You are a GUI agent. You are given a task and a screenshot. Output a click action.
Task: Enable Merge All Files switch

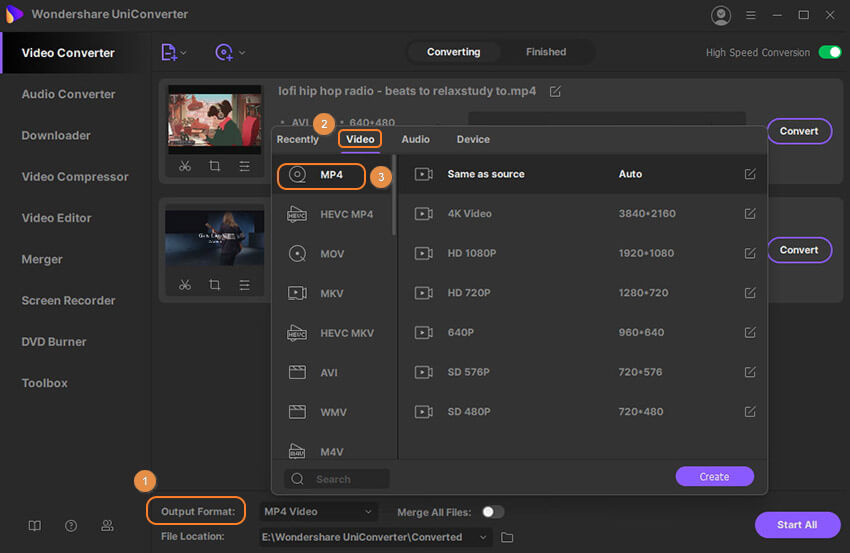pos(493,512)
